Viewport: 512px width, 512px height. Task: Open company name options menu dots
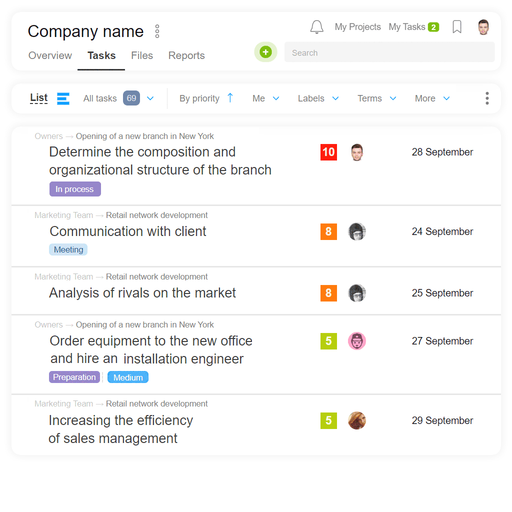pyautogui.click(x=157, y=31)
